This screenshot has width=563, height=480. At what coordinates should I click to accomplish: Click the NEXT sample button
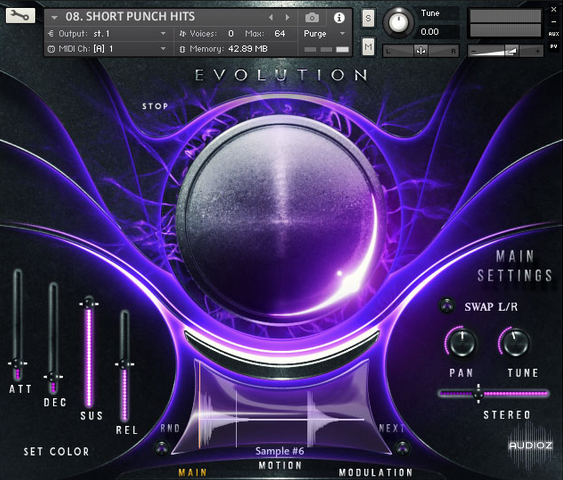click(402, 447)
